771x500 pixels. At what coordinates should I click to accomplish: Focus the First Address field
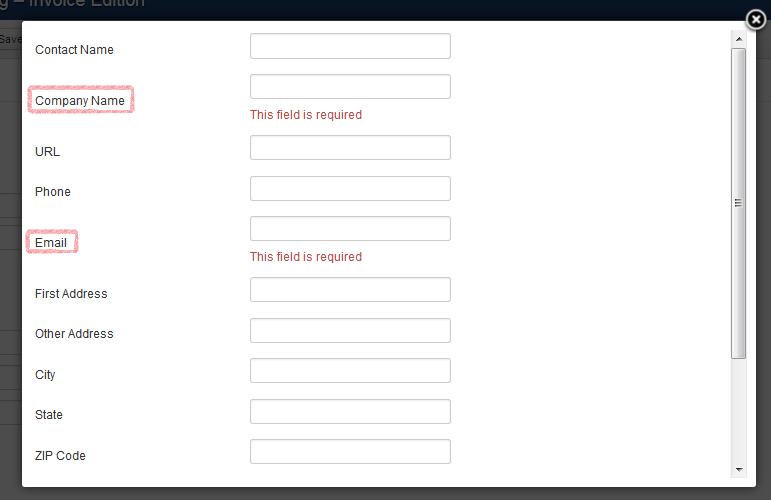click(350, 290)
